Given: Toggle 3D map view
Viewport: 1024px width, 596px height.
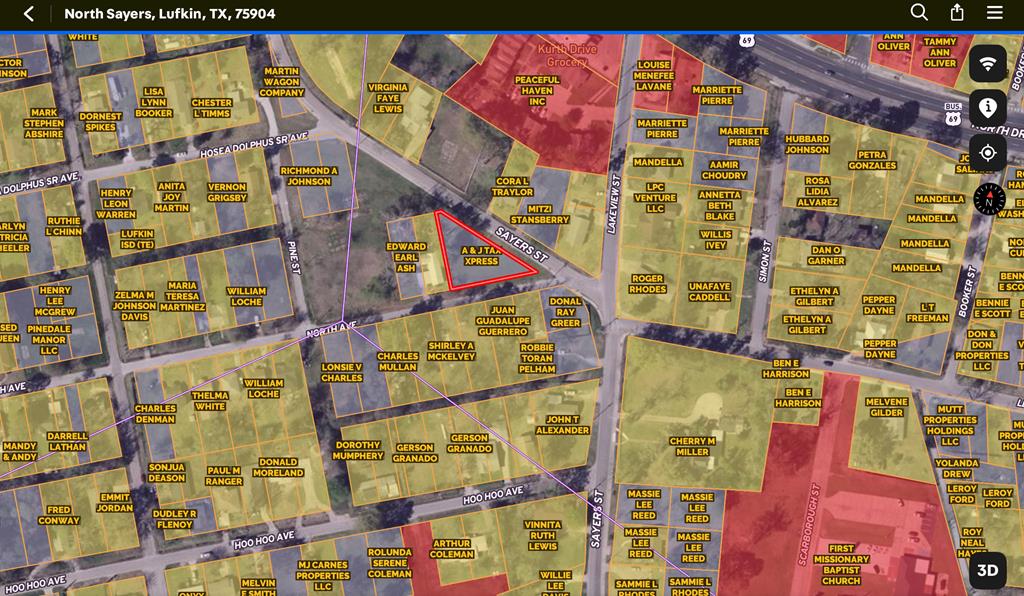Looking at the screenshot, I should pos(987,571).
